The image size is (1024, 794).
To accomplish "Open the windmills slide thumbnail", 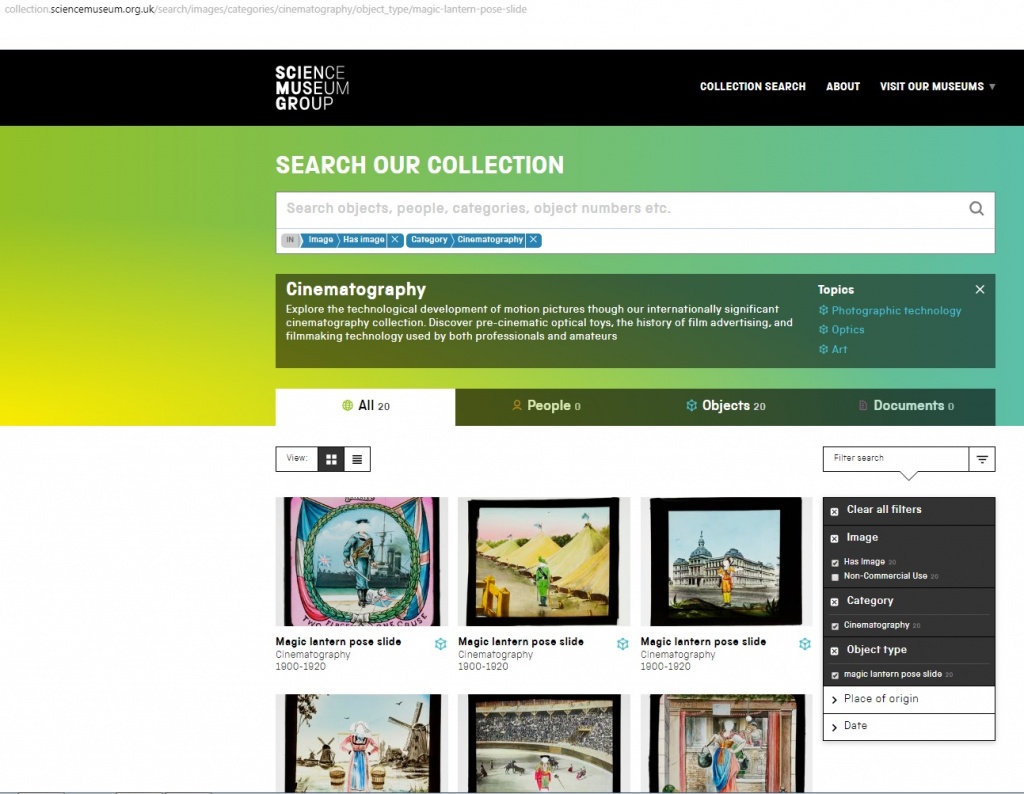I will point(362,743).
